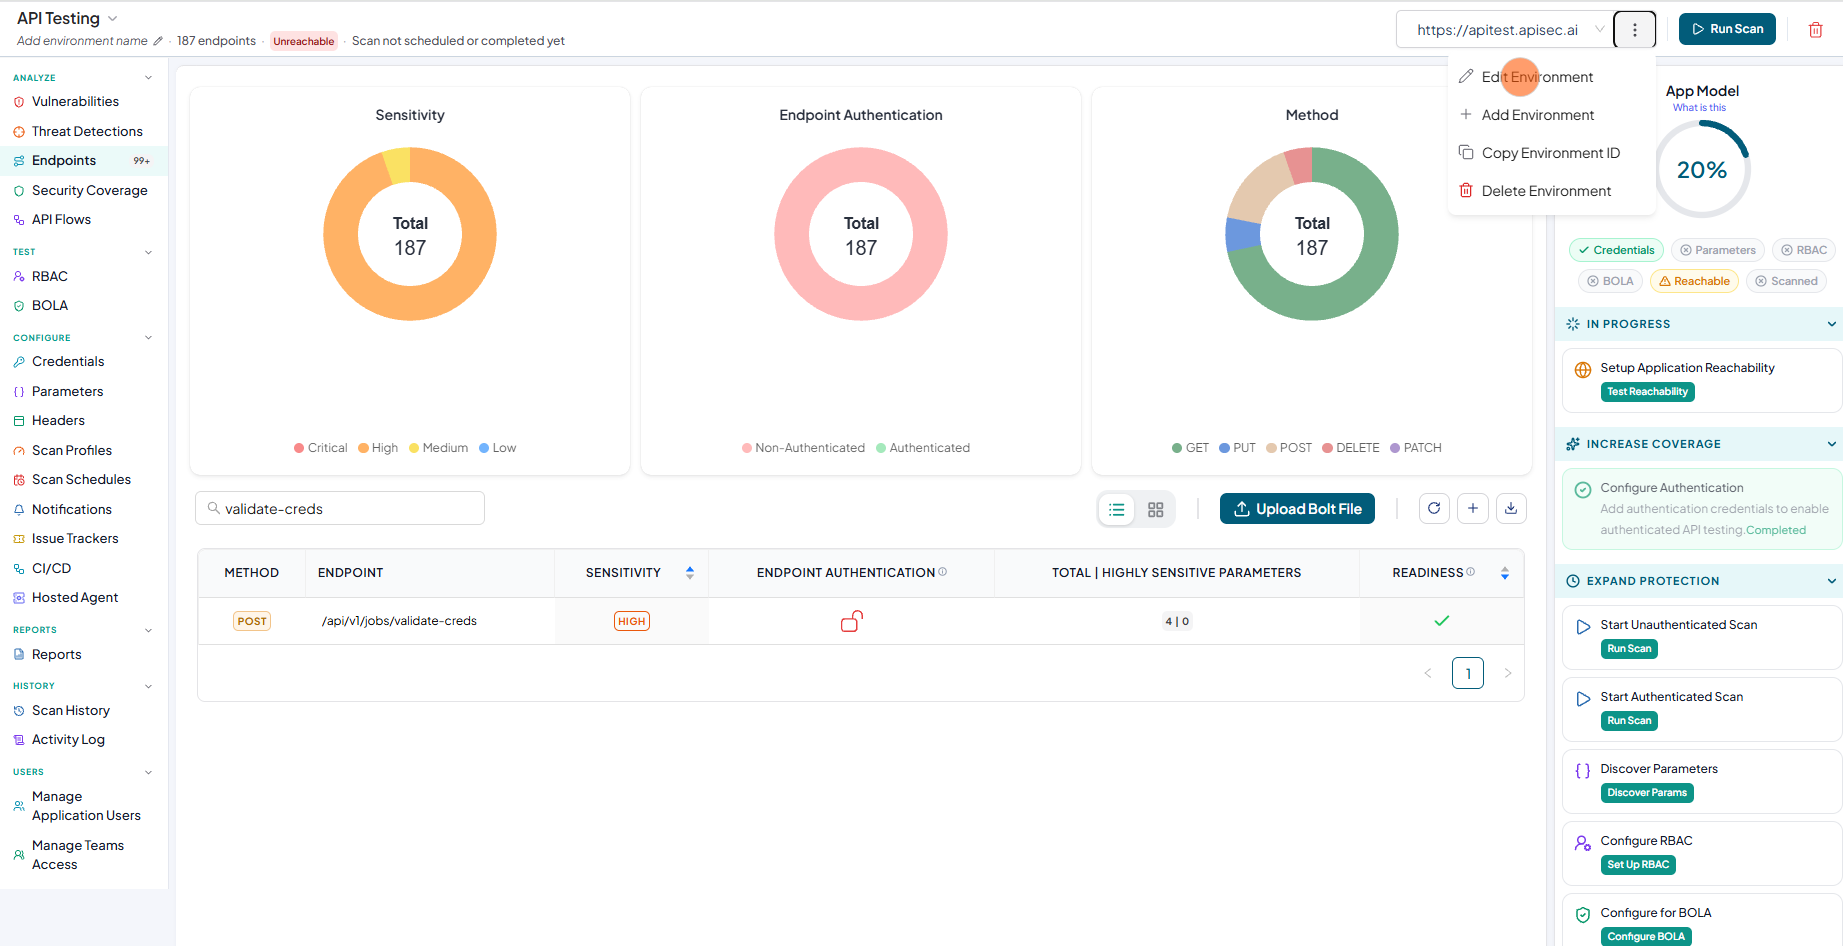Image resolution: width=1843 pixels, height=946 pixels.
Task: Toggle the Critical legend item
Action: tap(320, 448)
